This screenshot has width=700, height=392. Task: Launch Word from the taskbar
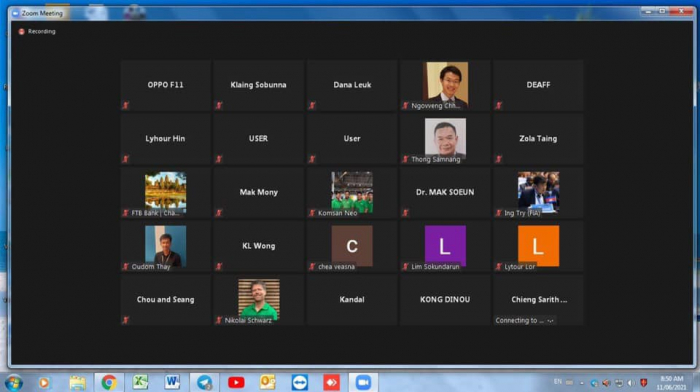click(x=172, y=383)
